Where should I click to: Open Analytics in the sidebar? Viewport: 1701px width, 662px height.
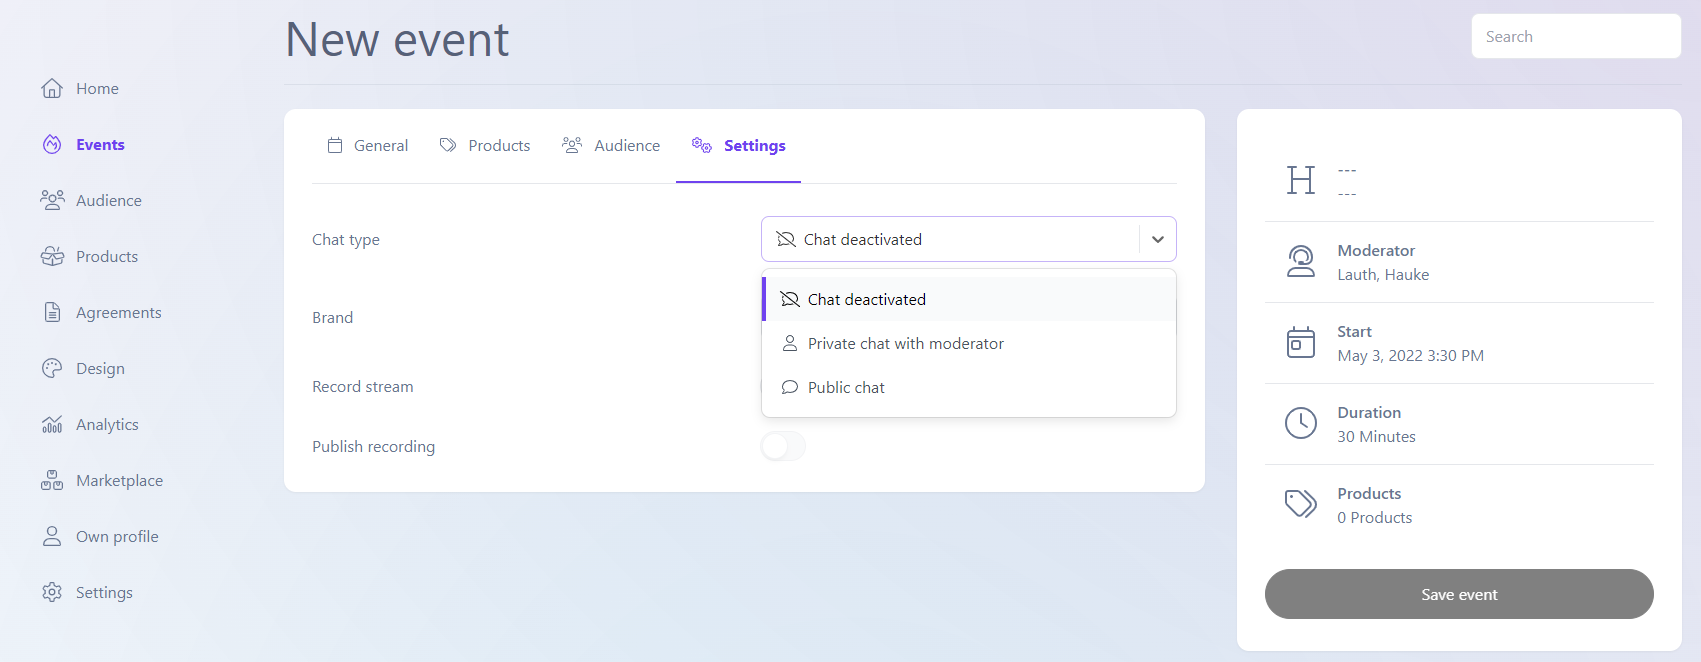107,424
